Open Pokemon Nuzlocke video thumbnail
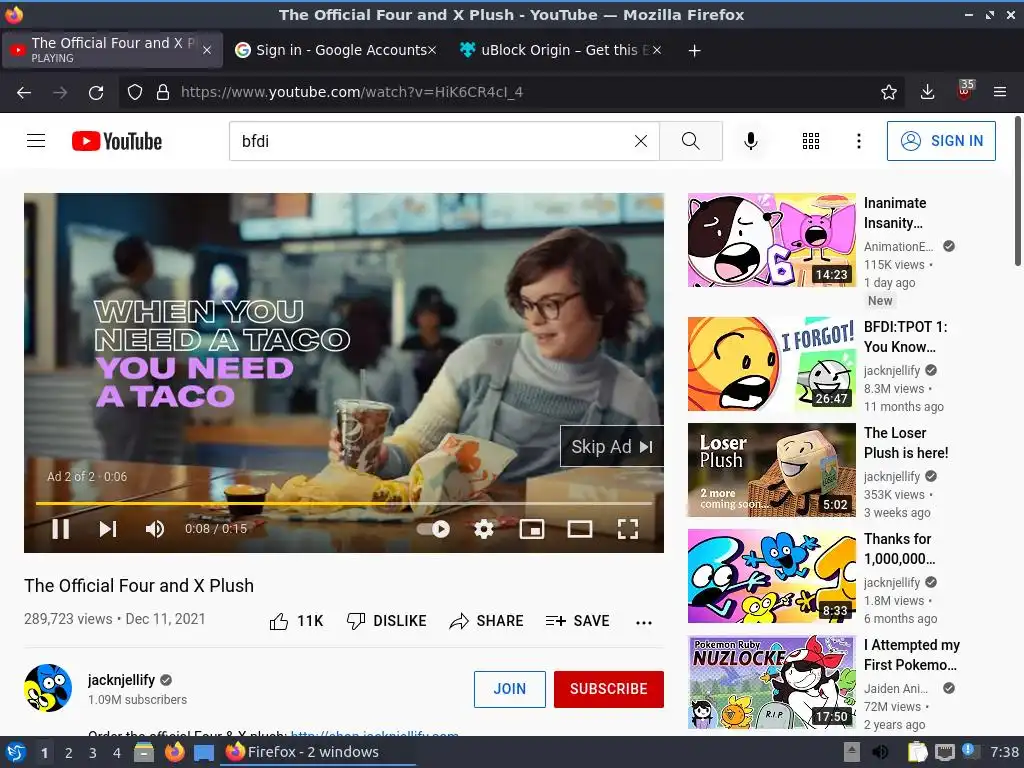Image resolution: width=1024 pixels, height=768 pixels. pyautogui.click(x=772, y=682)
